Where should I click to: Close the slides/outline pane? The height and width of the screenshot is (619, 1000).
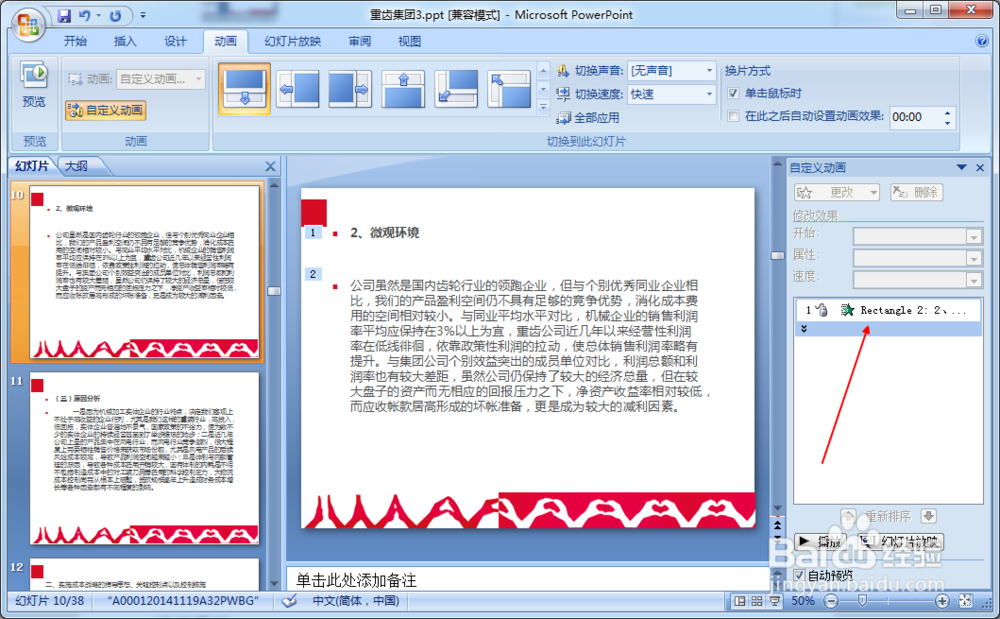pyautogui.click(x=270, y=166)
